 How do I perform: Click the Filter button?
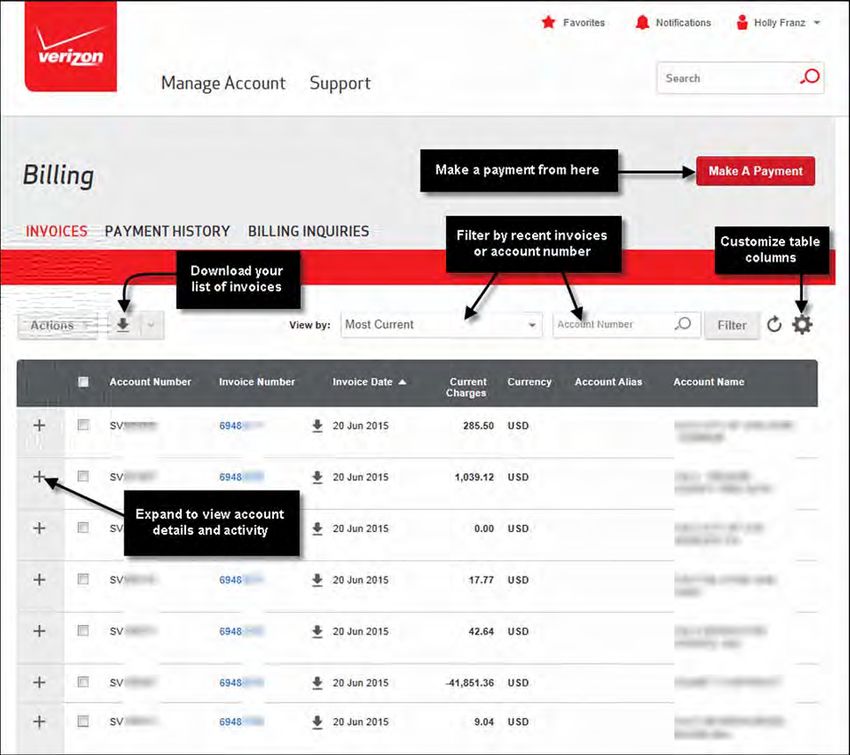coord(732,325)
